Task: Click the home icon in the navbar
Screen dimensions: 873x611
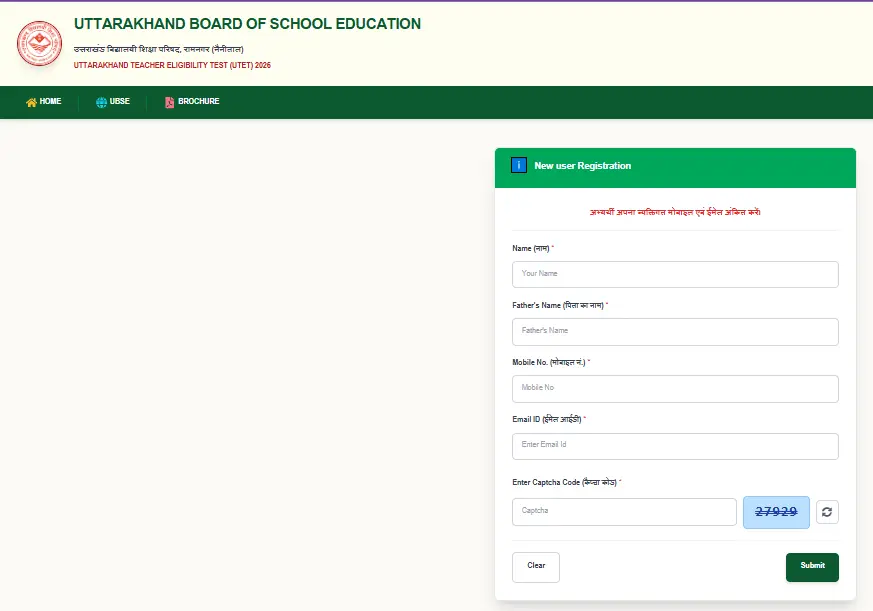Action: click(31, 102)
